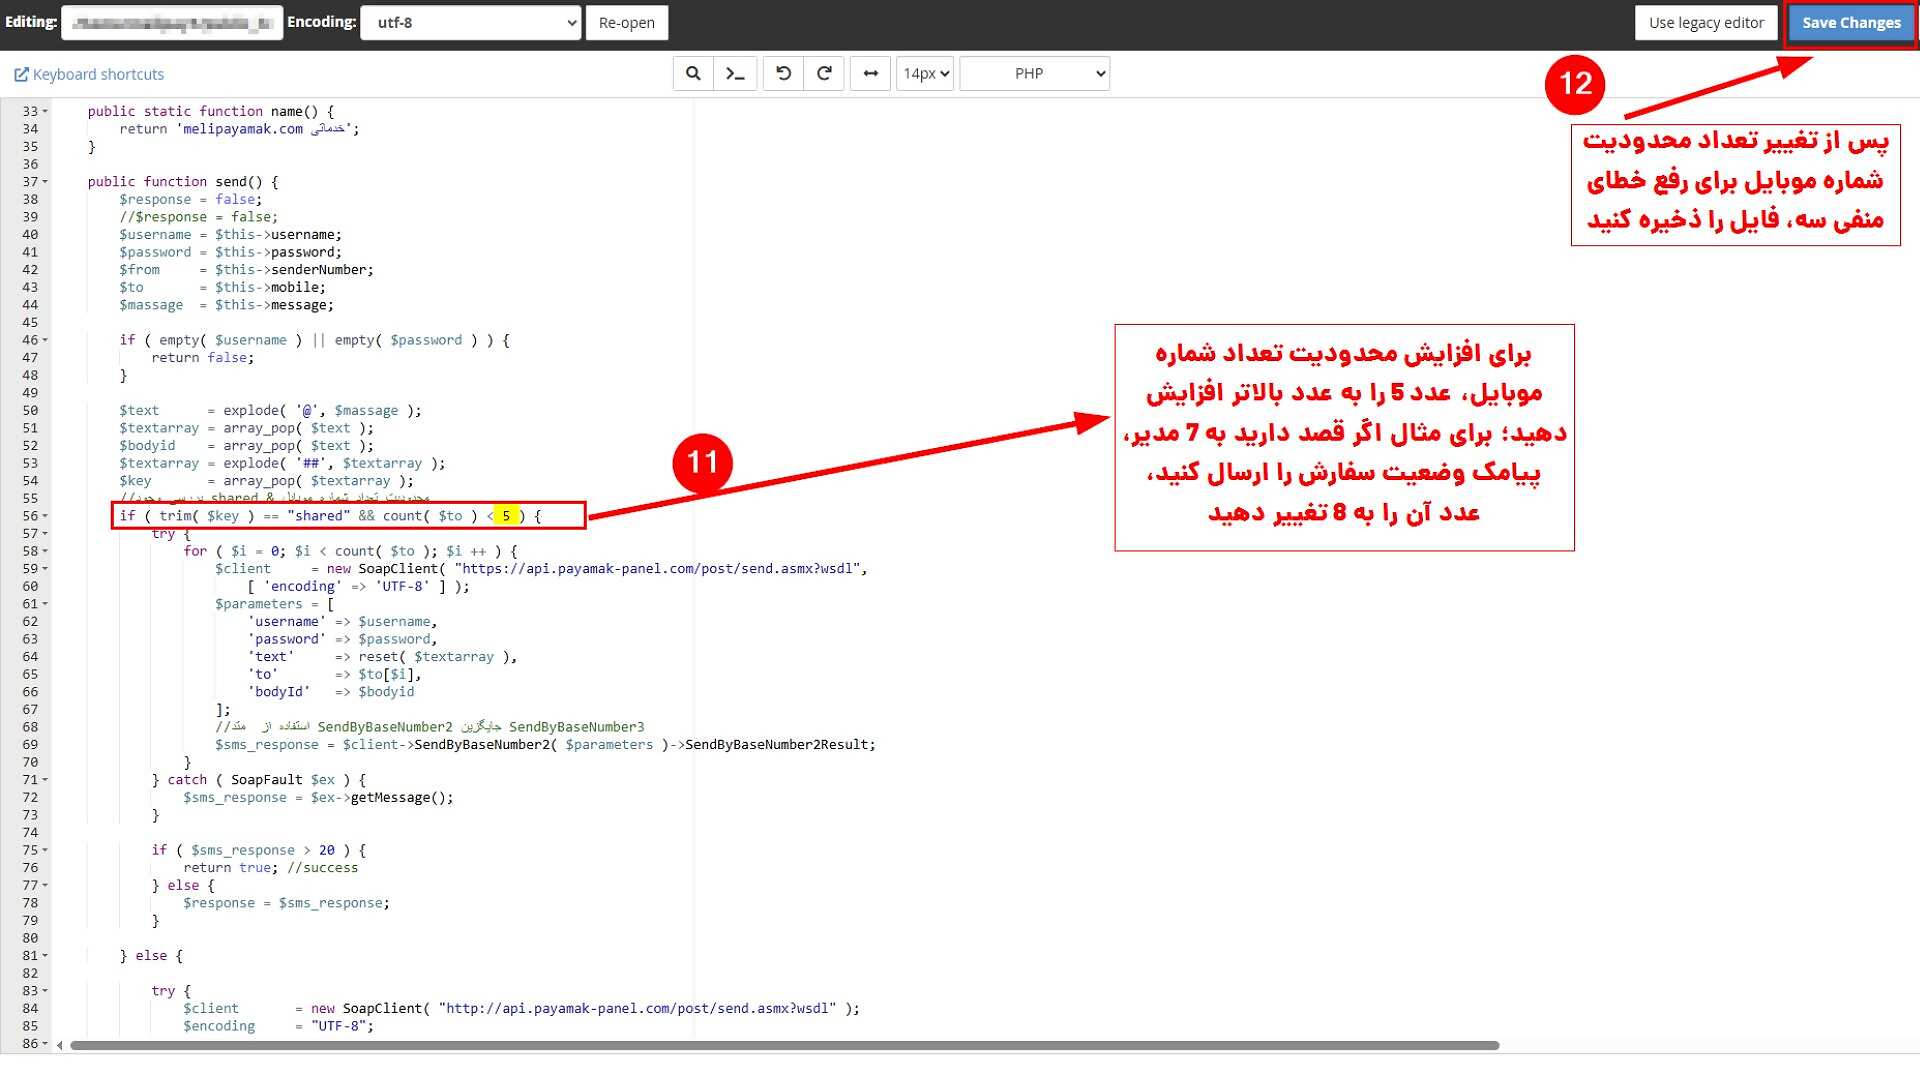Collapse the send() function at line 37
The image size is (1920, 1080).
click(x=46, y=182)
